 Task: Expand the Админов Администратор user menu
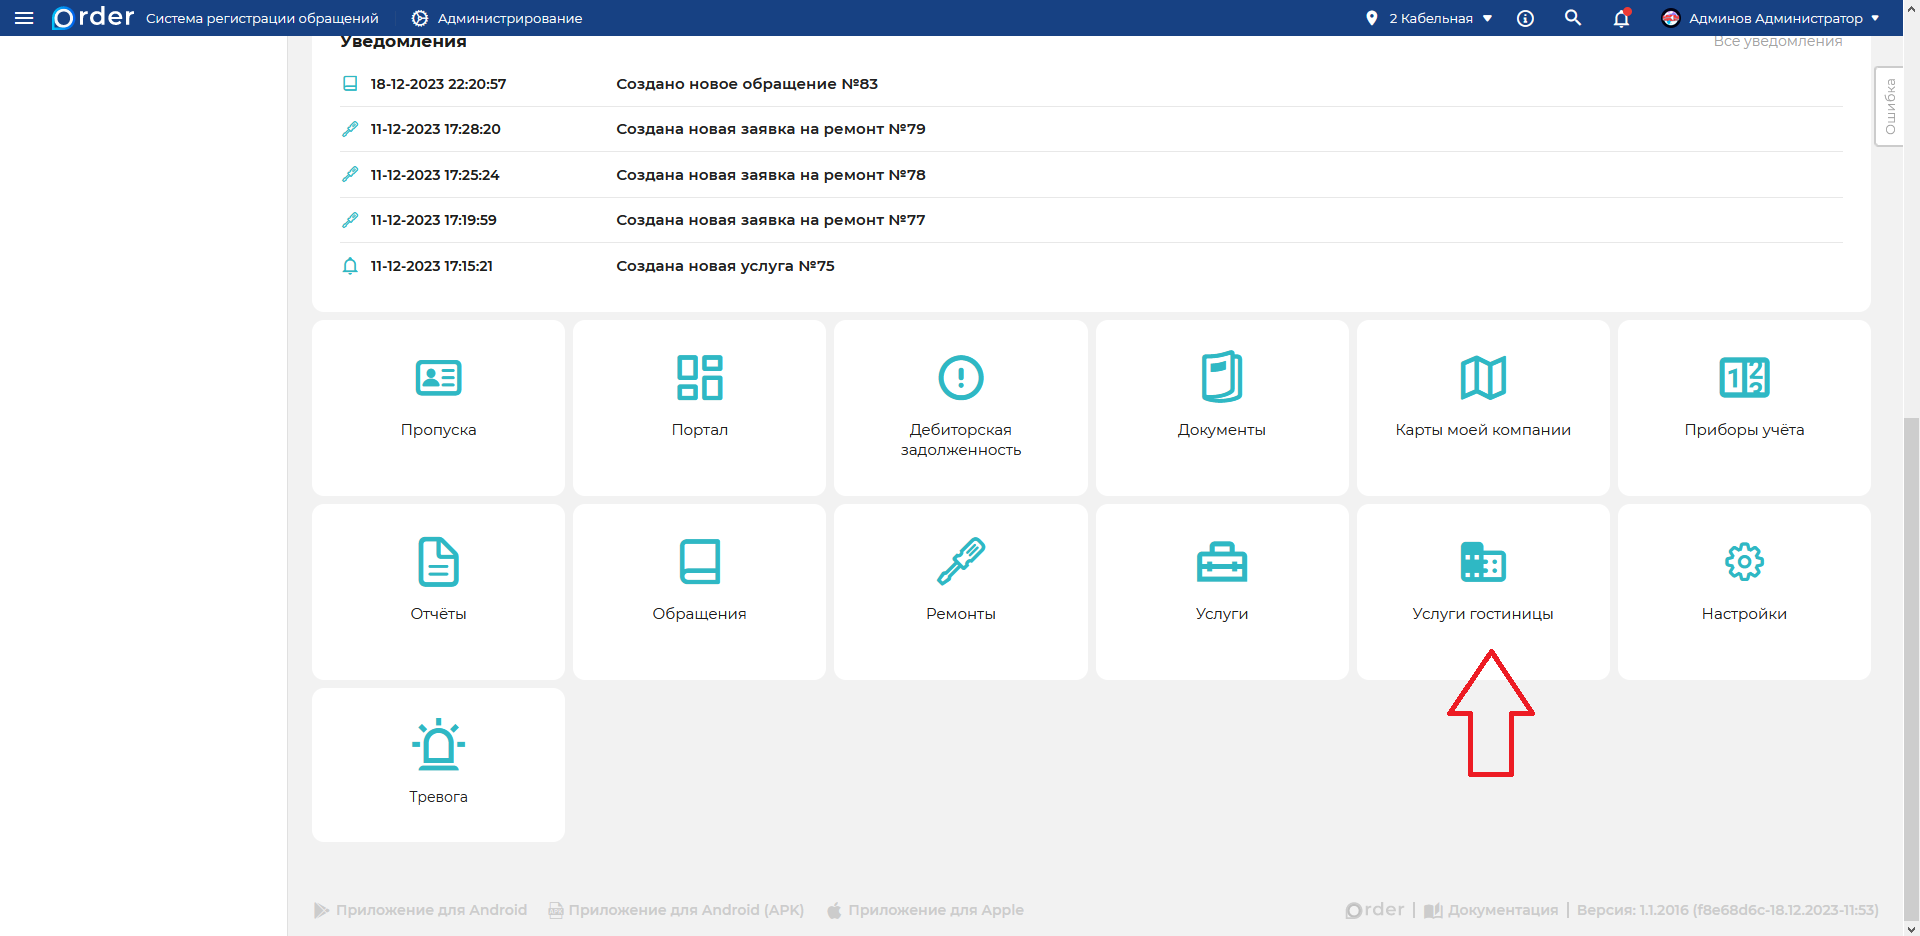pyautogui.click(x=1770, y=18)
